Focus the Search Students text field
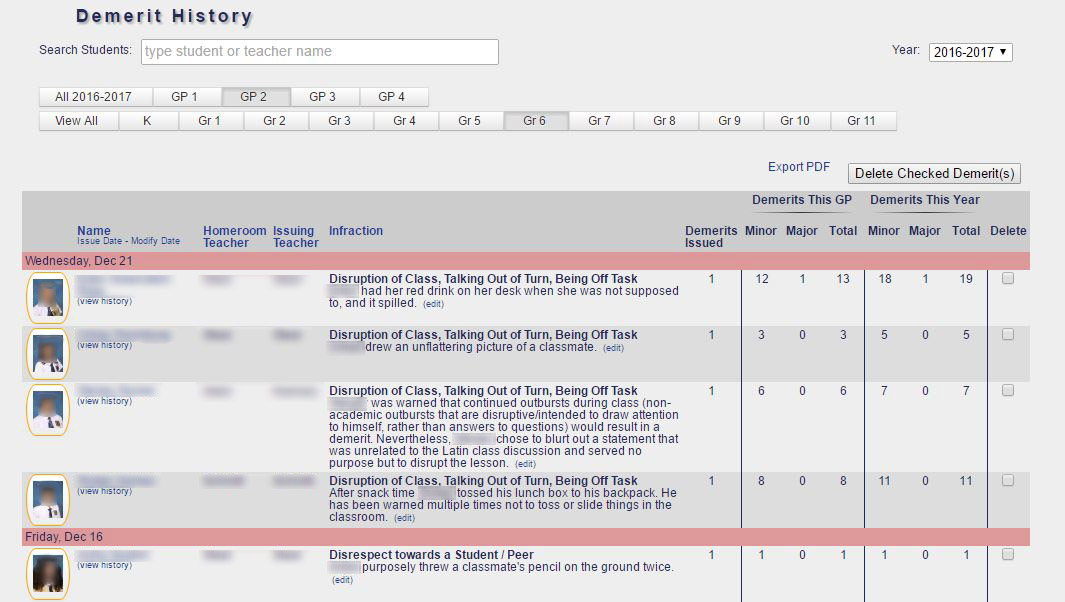 click(x=320, y=52)
